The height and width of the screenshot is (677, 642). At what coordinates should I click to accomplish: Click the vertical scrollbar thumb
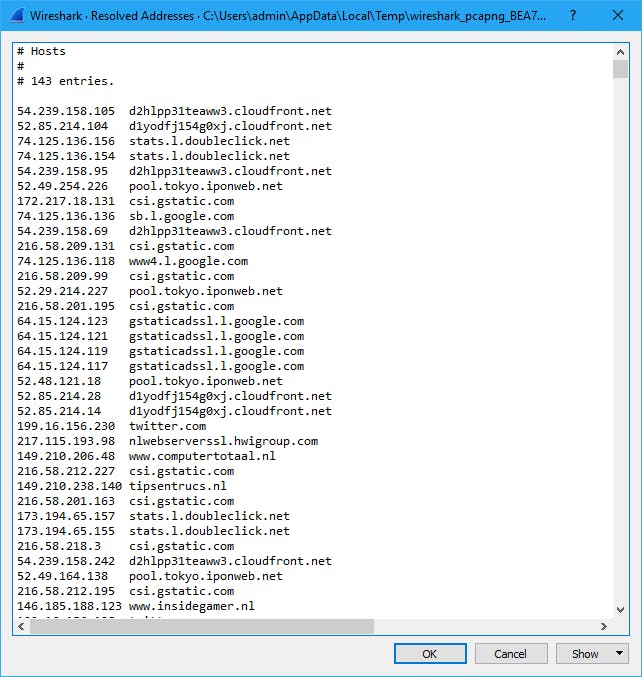point(620,69)
